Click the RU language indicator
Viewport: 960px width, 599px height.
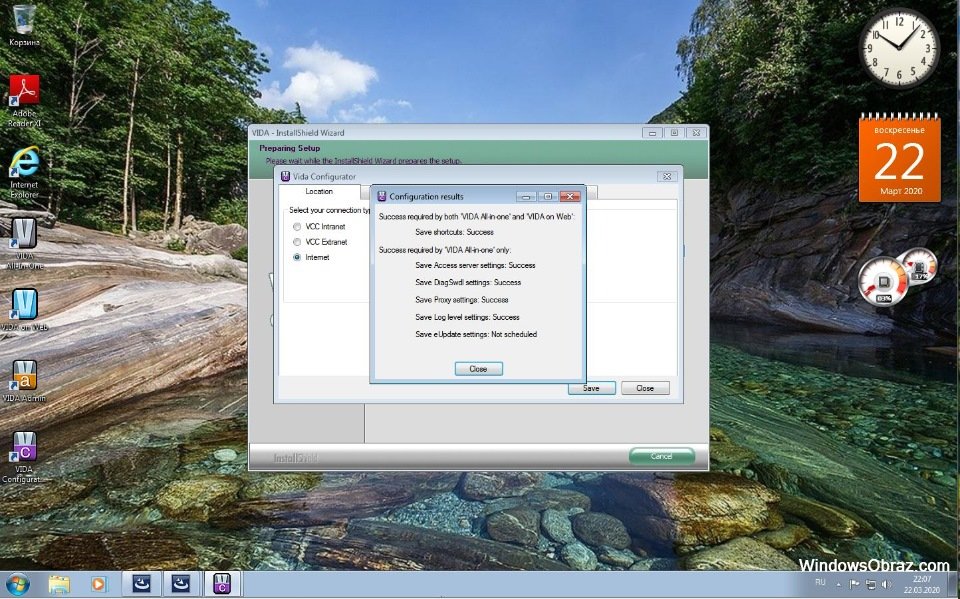point(820,582)
